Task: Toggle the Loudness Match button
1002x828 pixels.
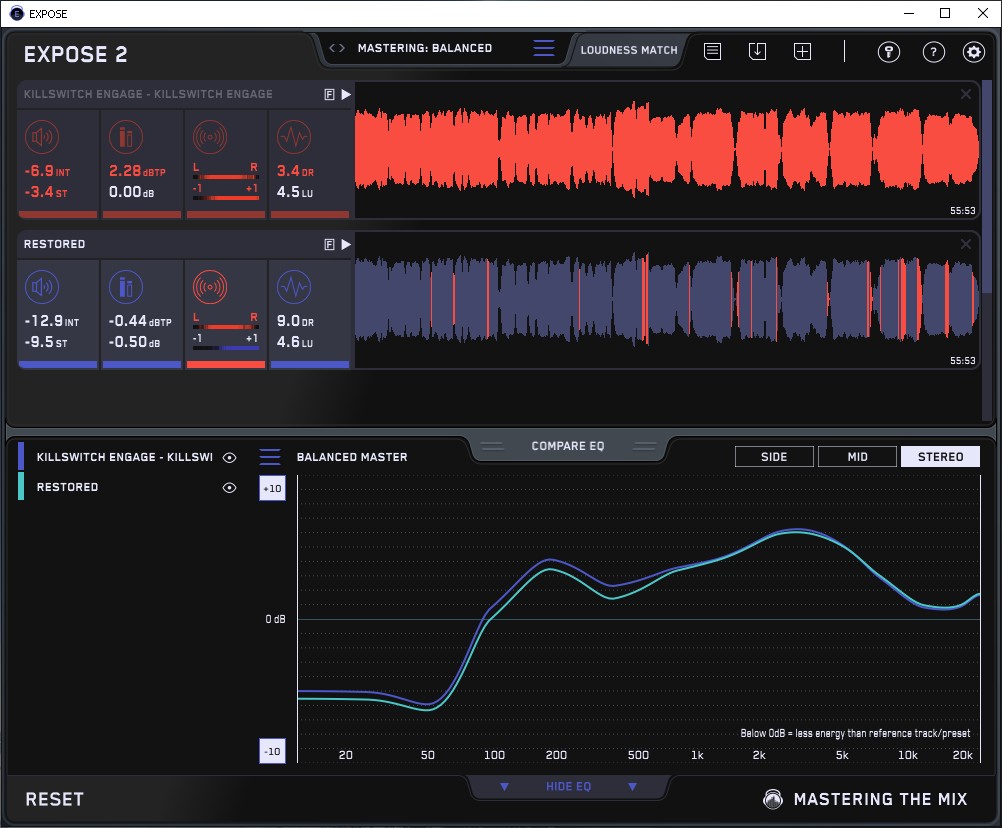Action: pyautogui.click(x=628, y=49)
